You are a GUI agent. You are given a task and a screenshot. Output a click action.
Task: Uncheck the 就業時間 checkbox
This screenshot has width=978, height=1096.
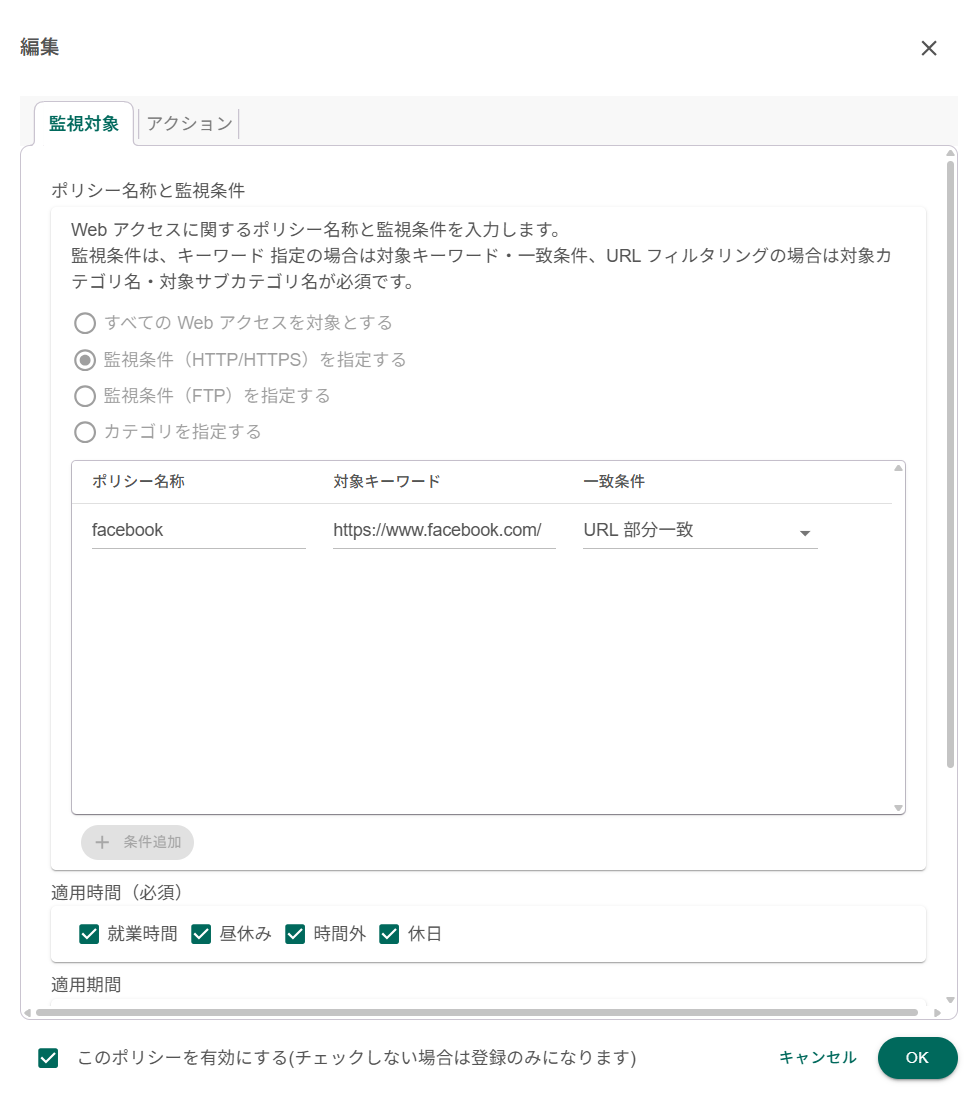pyautogui.click(x=89, y=934)
